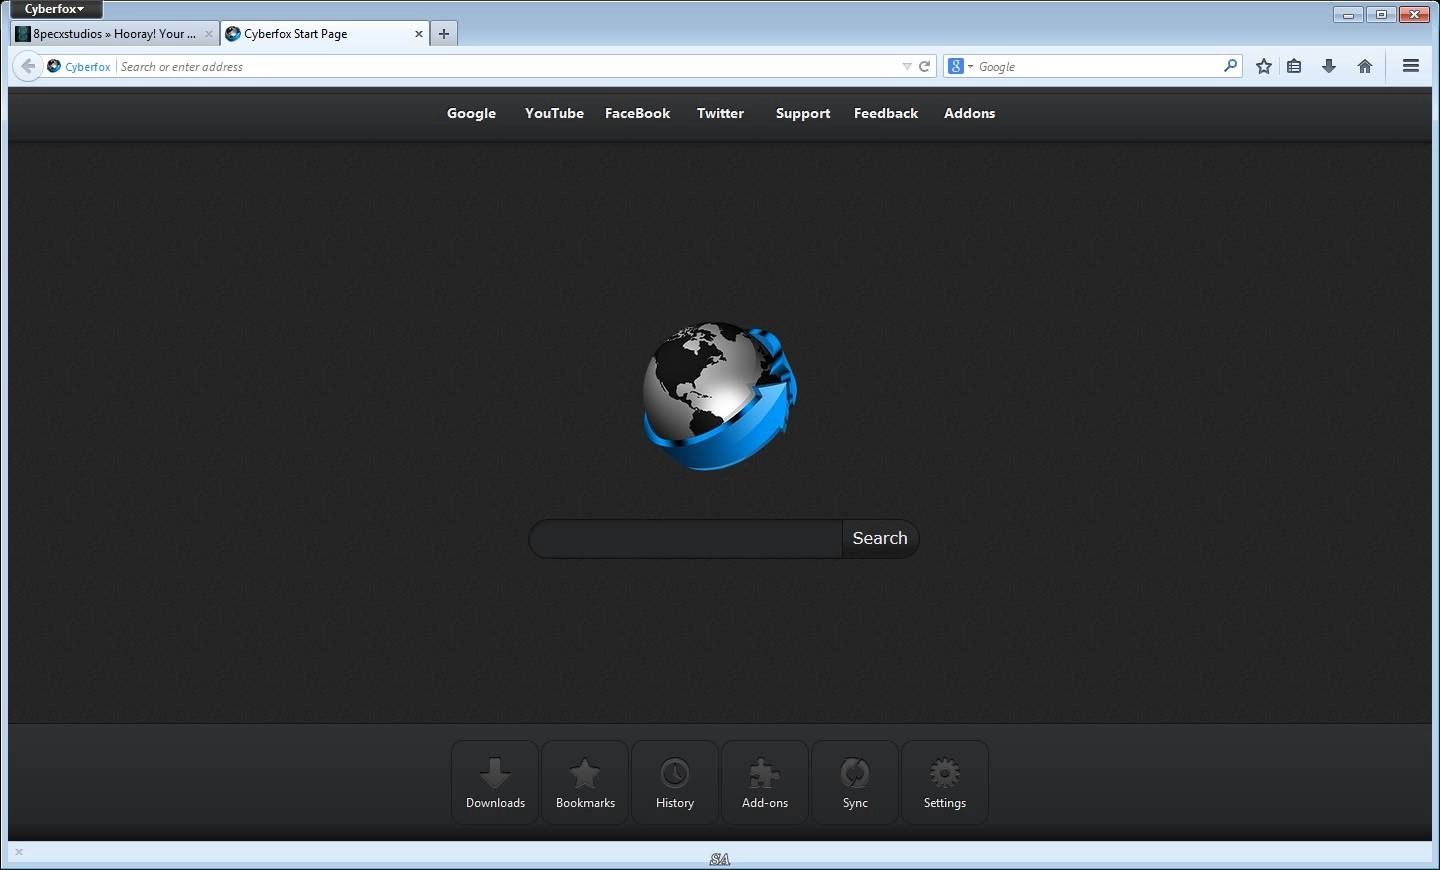Click the magnifier search go icon
Screen dimensions: 1440x870
point(1230,66)
